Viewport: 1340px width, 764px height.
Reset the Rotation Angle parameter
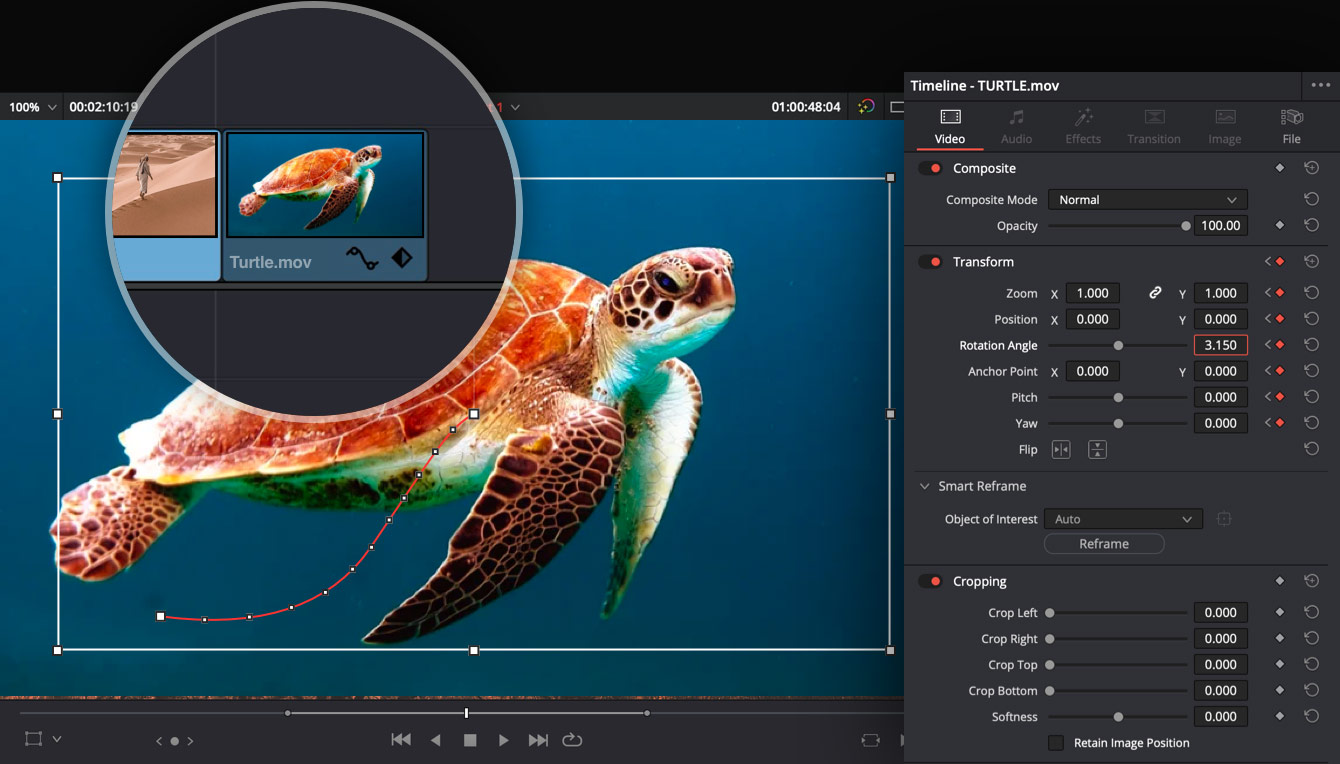coord(1311,344)
